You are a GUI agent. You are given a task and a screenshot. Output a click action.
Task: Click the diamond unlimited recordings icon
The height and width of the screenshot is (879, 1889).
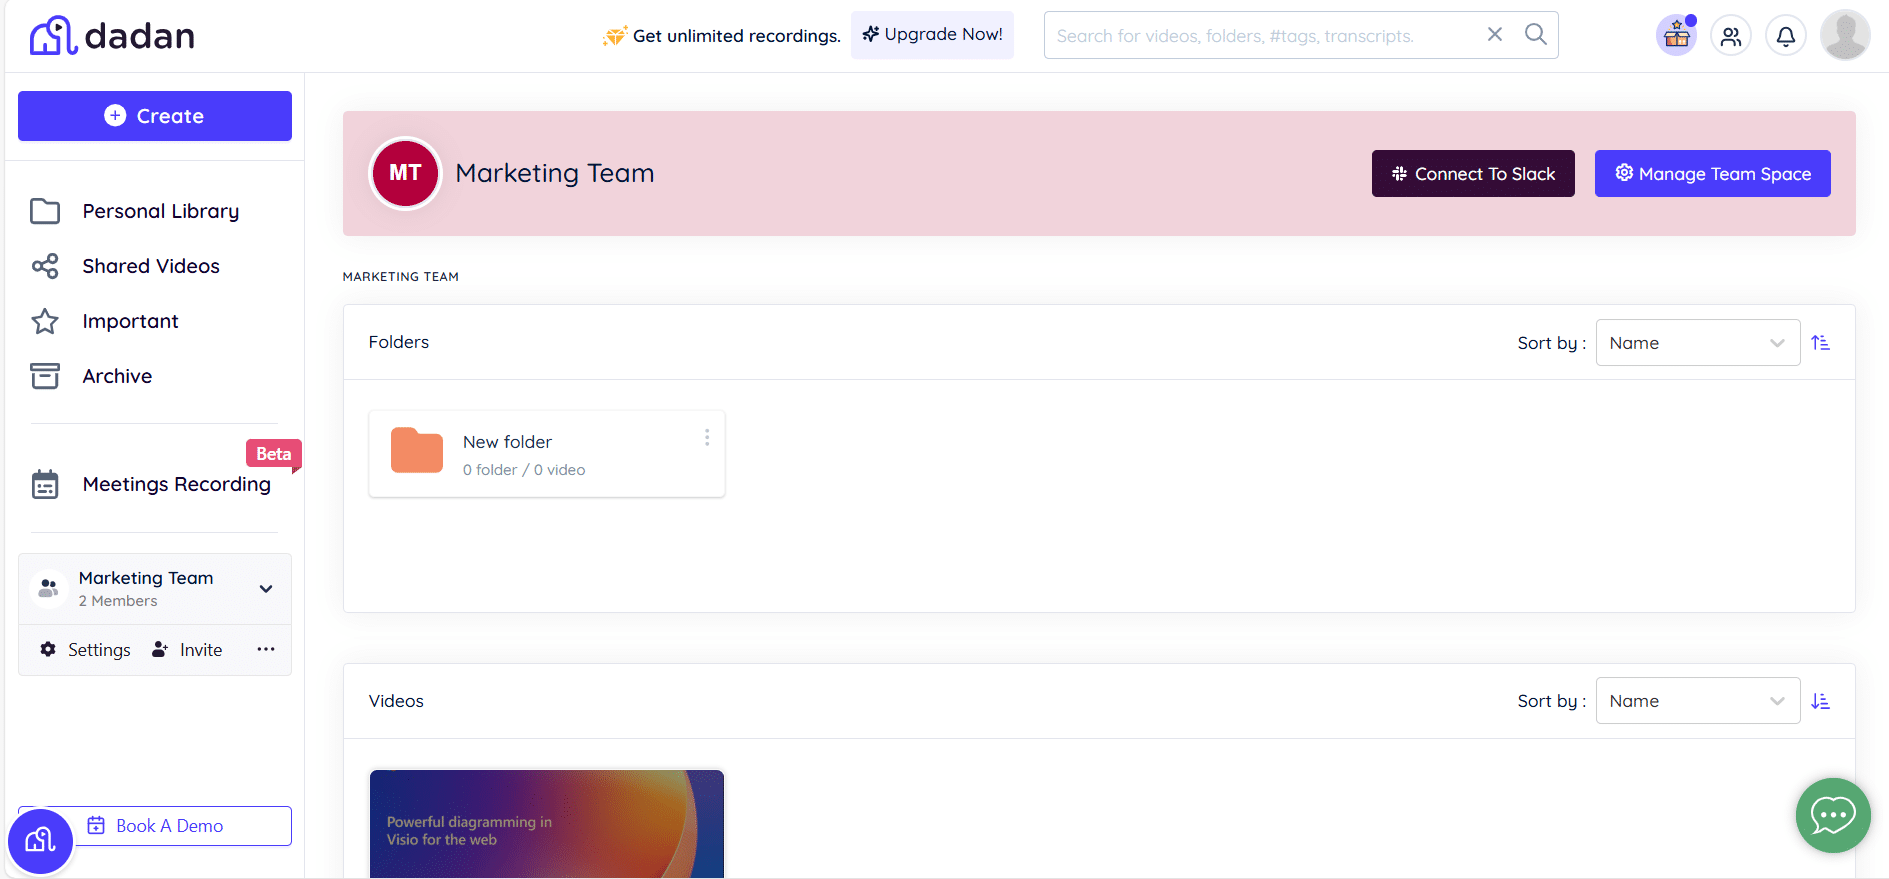[x=615, y=36]
